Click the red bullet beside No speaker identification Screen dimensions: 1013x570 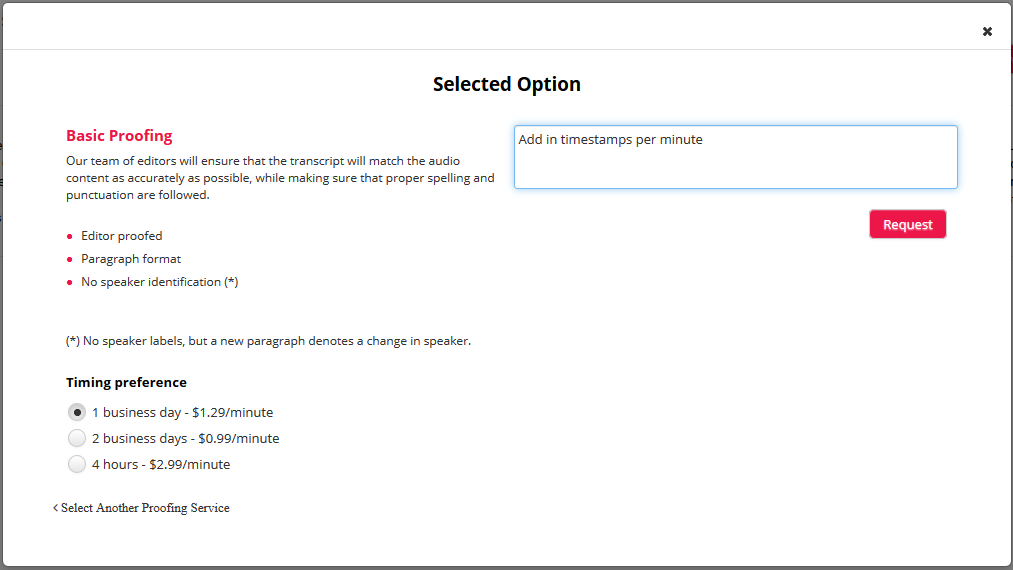point(70,282)
